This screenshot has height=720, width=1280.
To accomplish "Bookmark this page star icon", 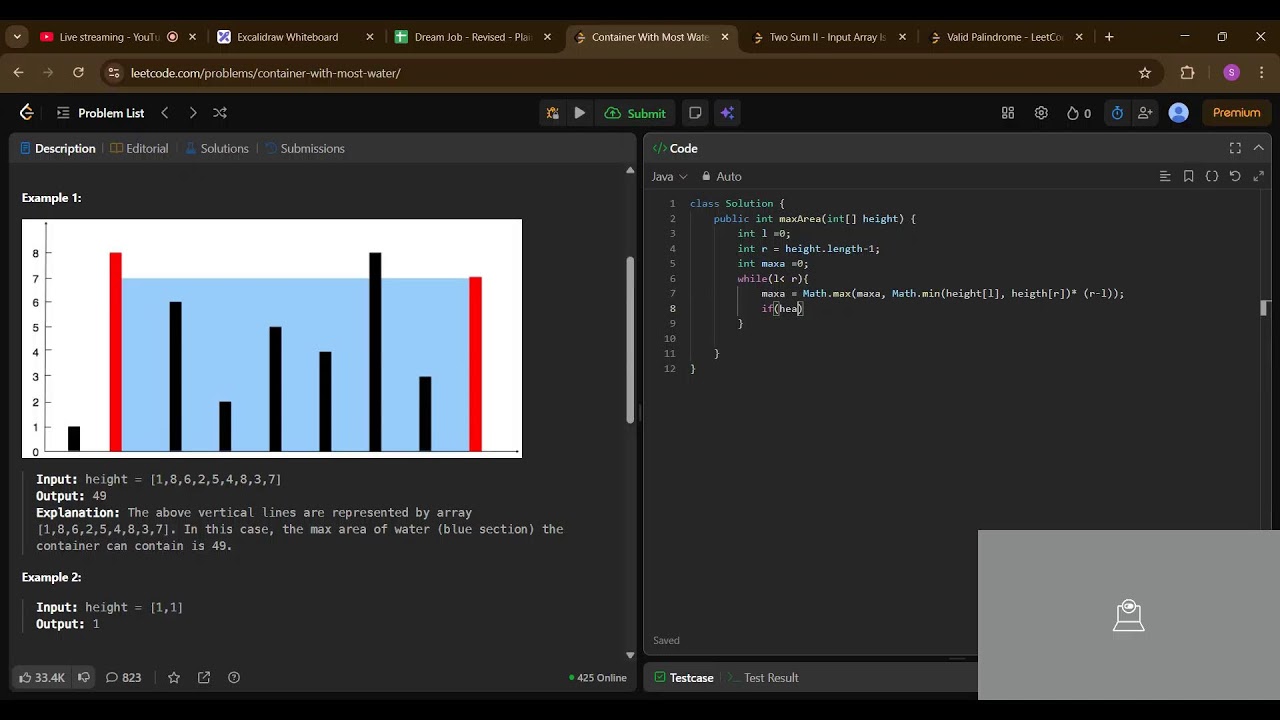I will (x=1145, y=73).
